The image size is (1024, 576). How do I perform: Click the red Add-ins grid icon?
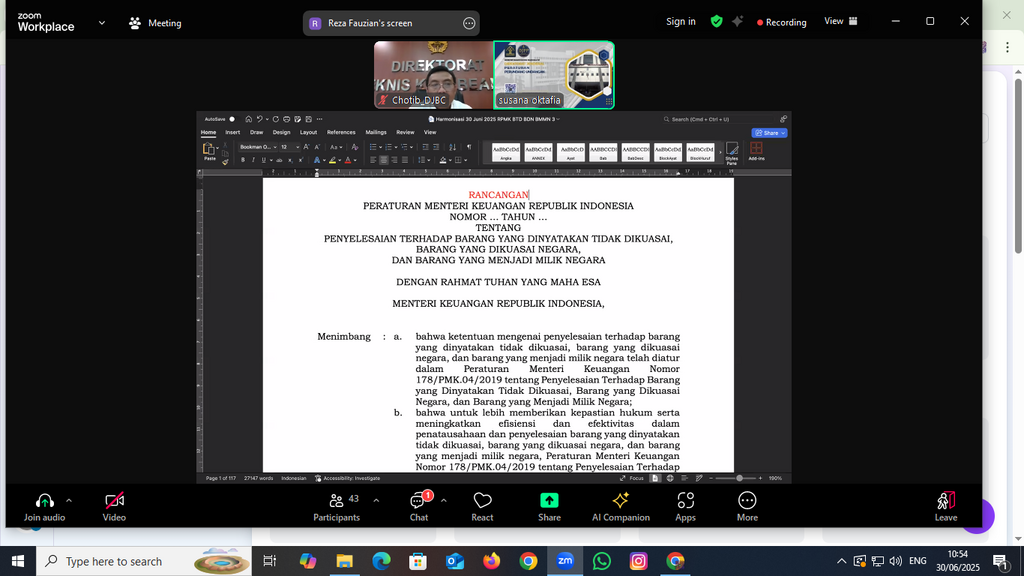coord(756,148)
